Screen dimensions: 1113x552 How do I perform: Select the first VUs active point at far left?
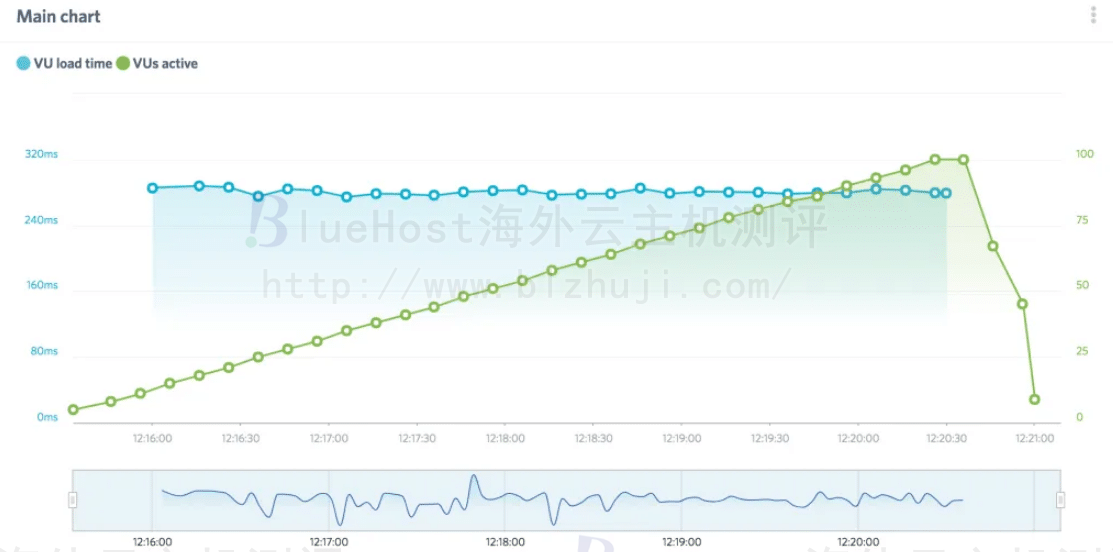73,409
